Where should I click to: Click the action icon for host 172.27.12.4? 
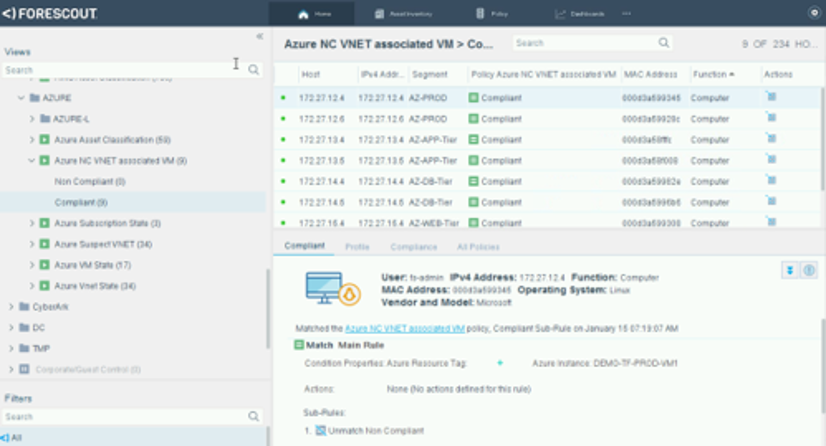[771, 97]
